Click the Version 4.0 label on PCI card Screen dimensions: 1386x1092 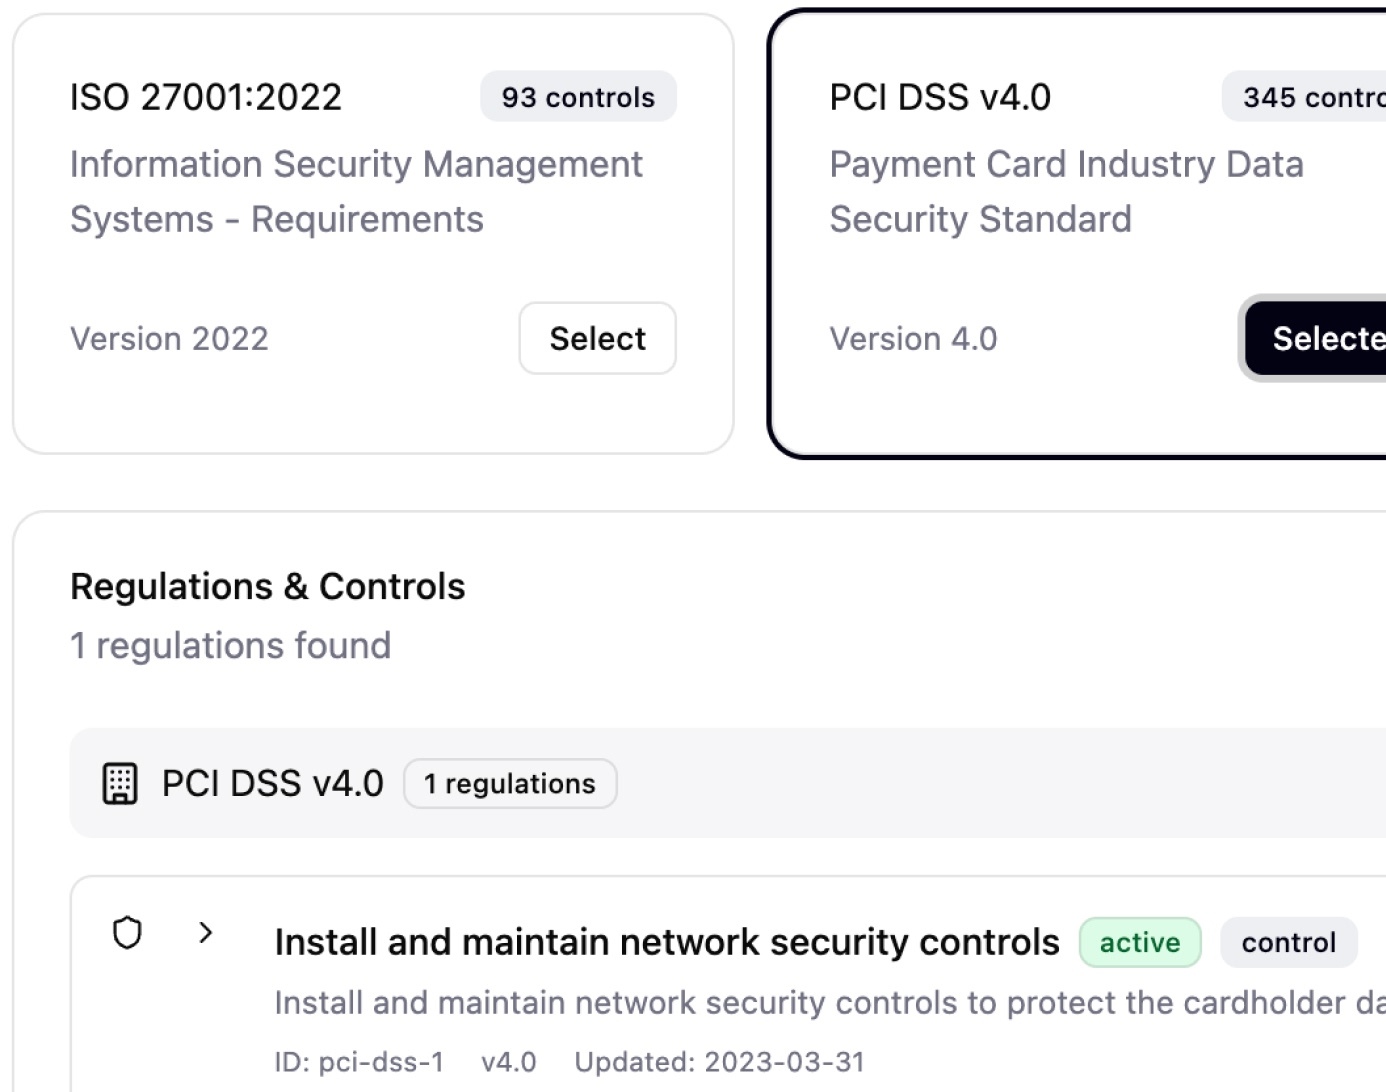[x=913, y=339]
